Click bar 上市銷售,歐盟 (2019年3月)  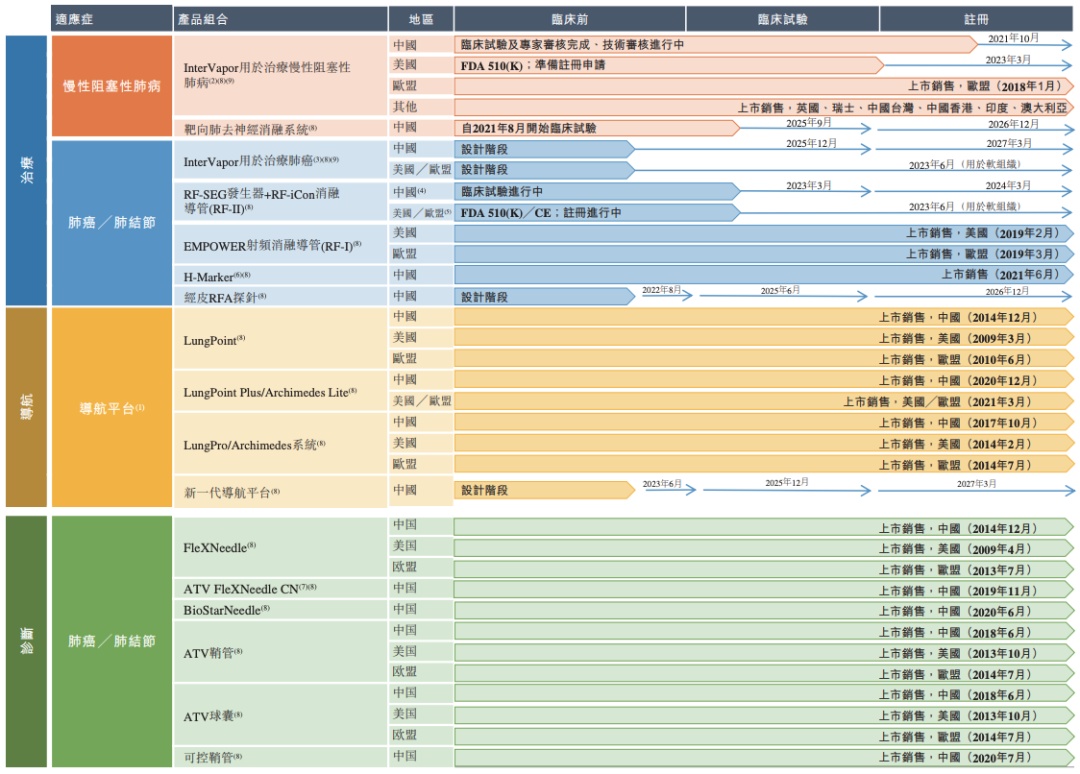(x=764, y=254)
